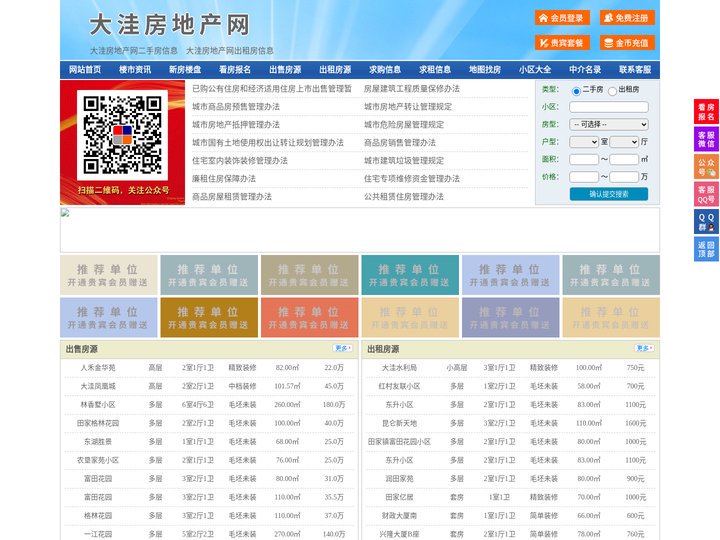Open the 联系客服 menu item
Image resolution: width=720 pixels, height=540 pixels.
pyautogui.click(x=635, y=70)
